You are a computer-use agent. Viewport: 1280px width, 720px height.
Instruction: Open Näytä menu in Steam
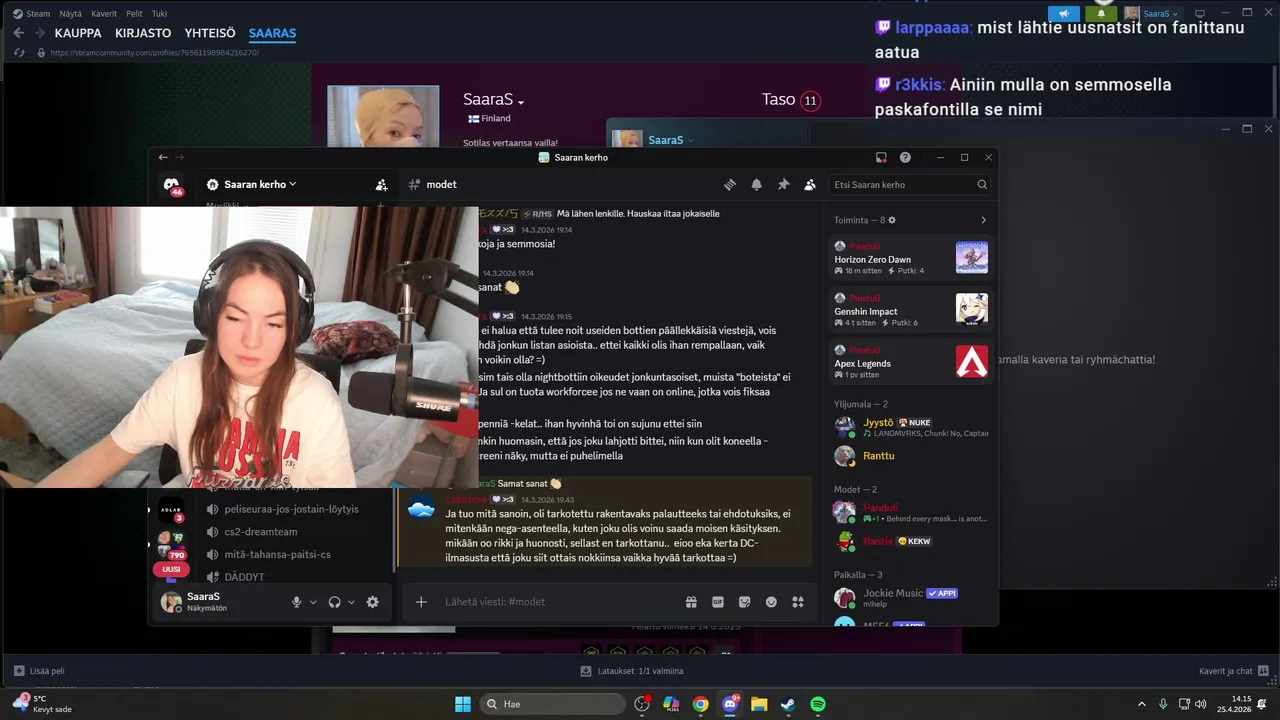point(70,14)
